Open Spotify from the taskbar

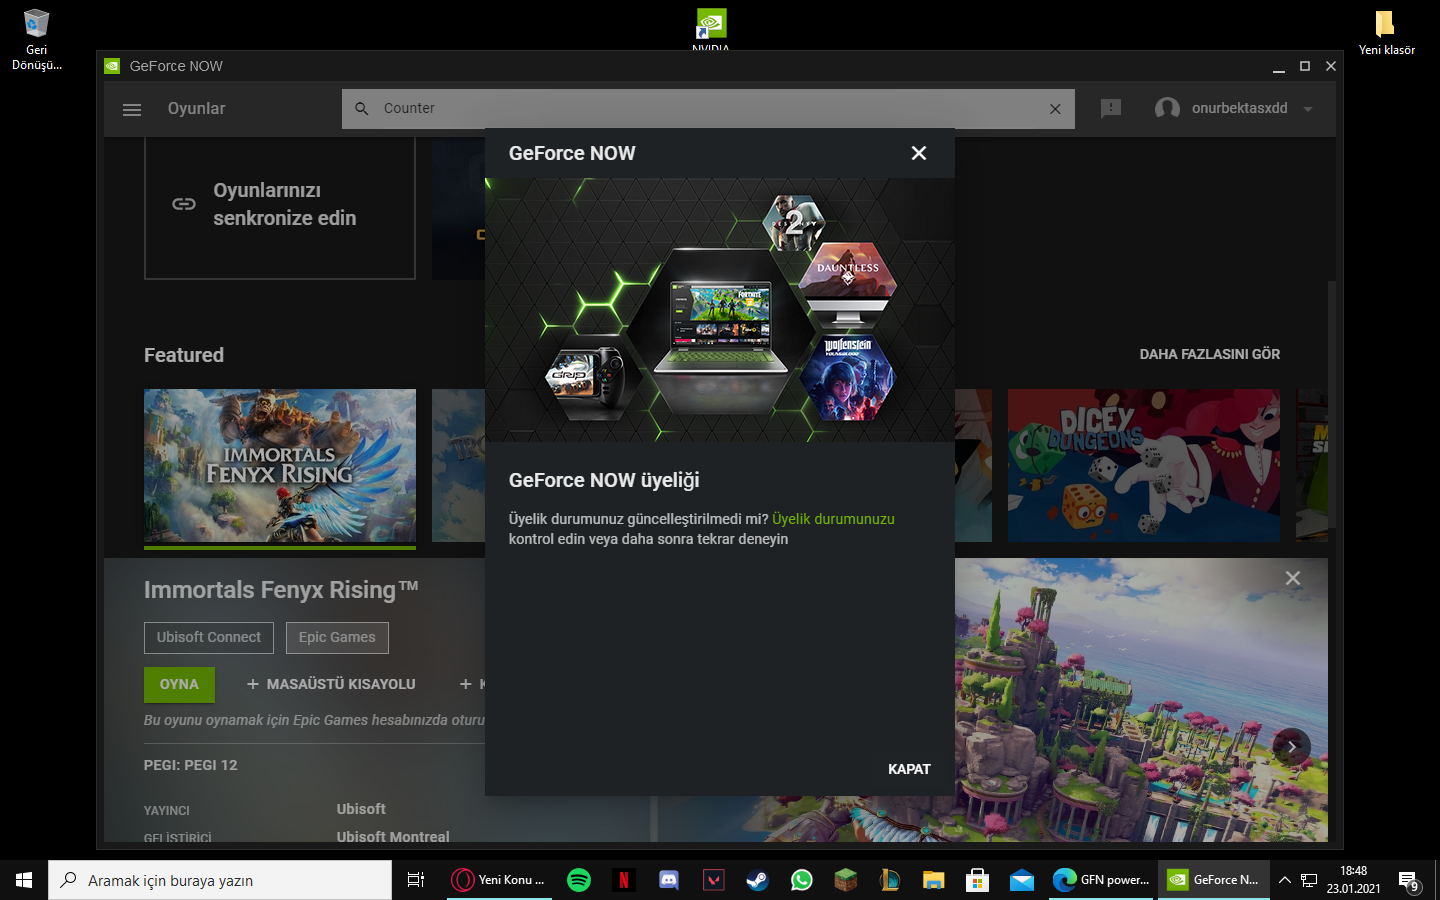pyautogui.click(x=579, y=880)
